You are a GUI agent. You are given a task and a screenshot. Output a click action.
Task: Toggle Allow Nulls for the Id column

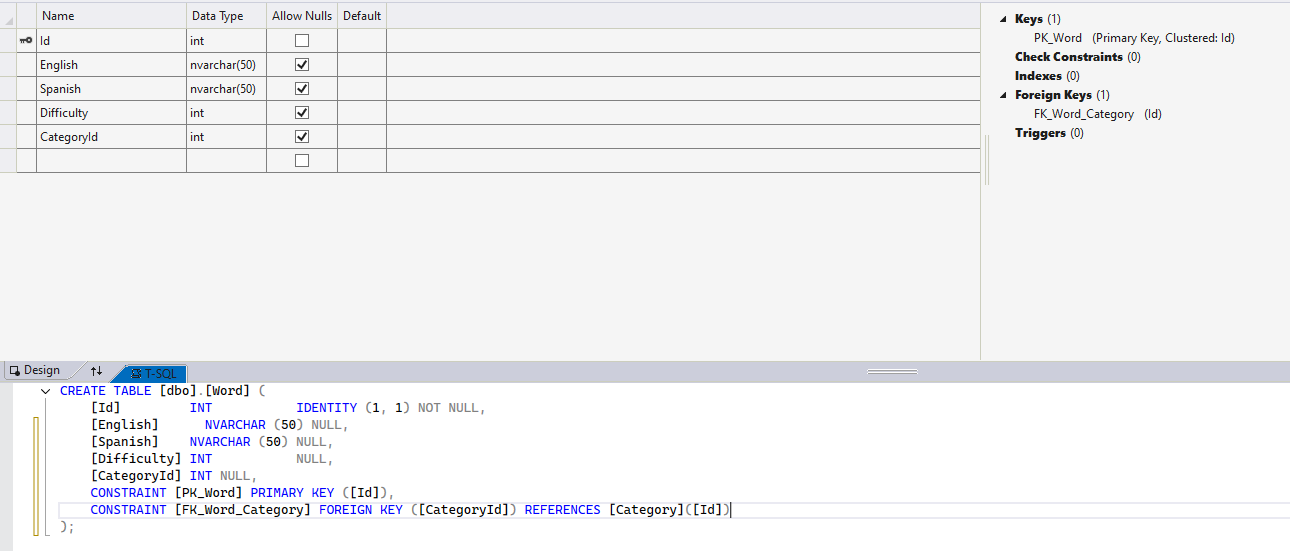point(302,41)
